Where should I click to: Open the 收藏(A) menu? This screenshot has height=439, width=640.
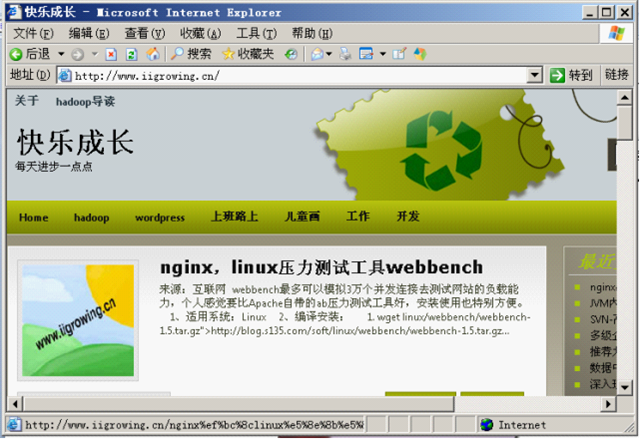tap(201, 33)
